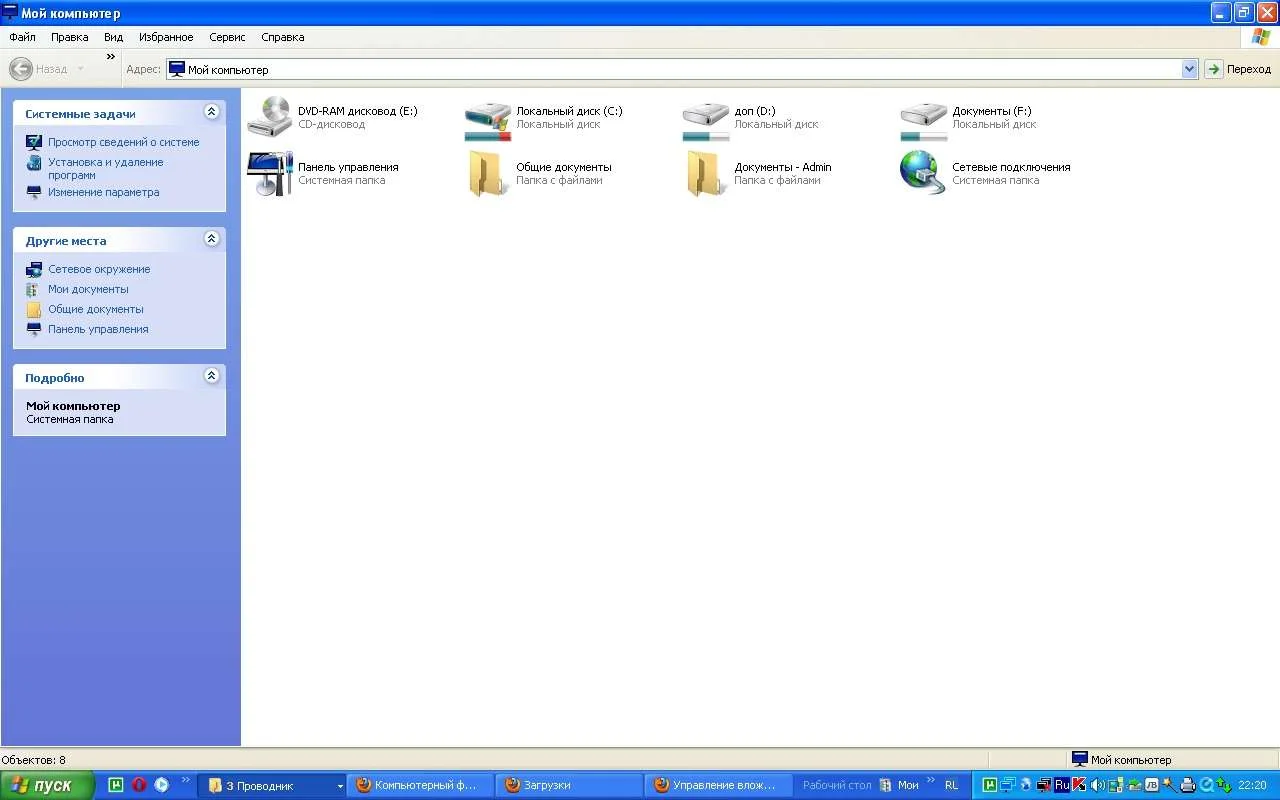Click the Мои toolbar label on taskbar

(x=908, y=785)
